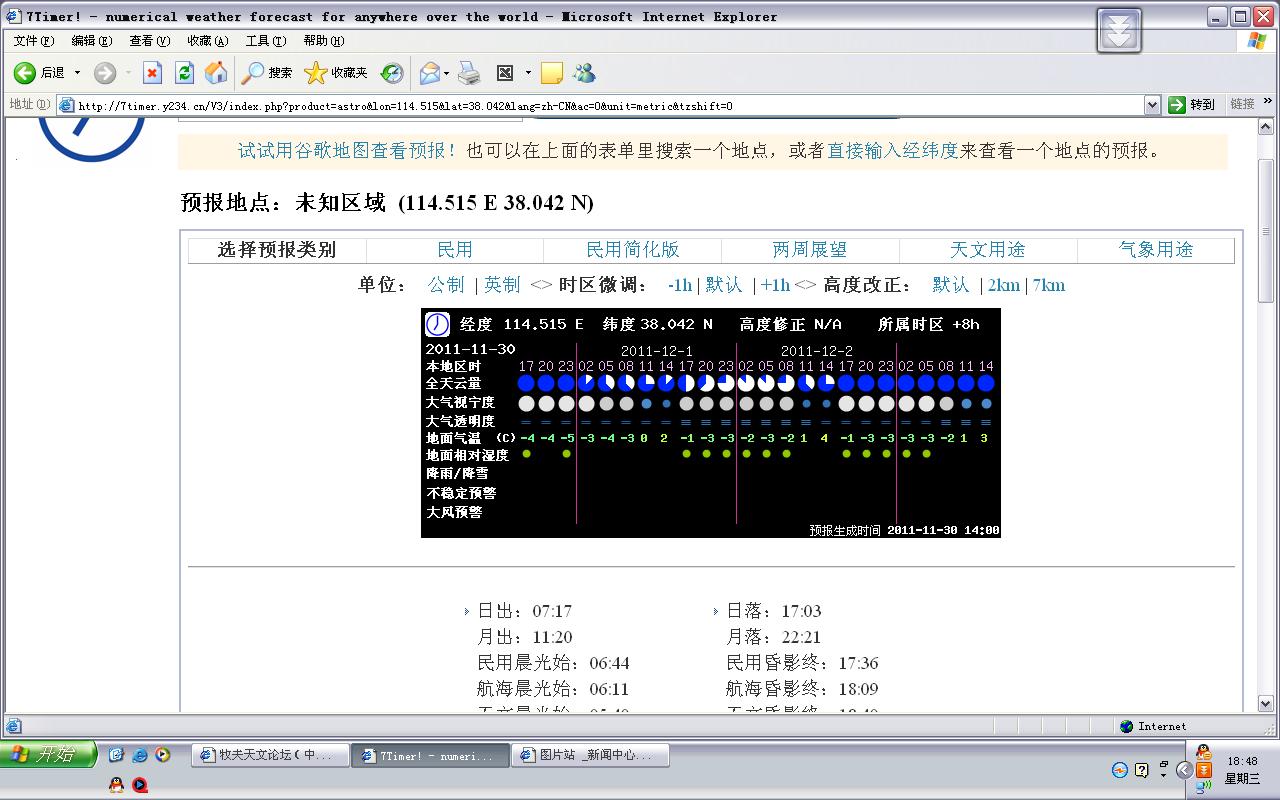1280x800 pixels.
Task: Refresh the page with the green arrows icon
Action: pos(184,73)
